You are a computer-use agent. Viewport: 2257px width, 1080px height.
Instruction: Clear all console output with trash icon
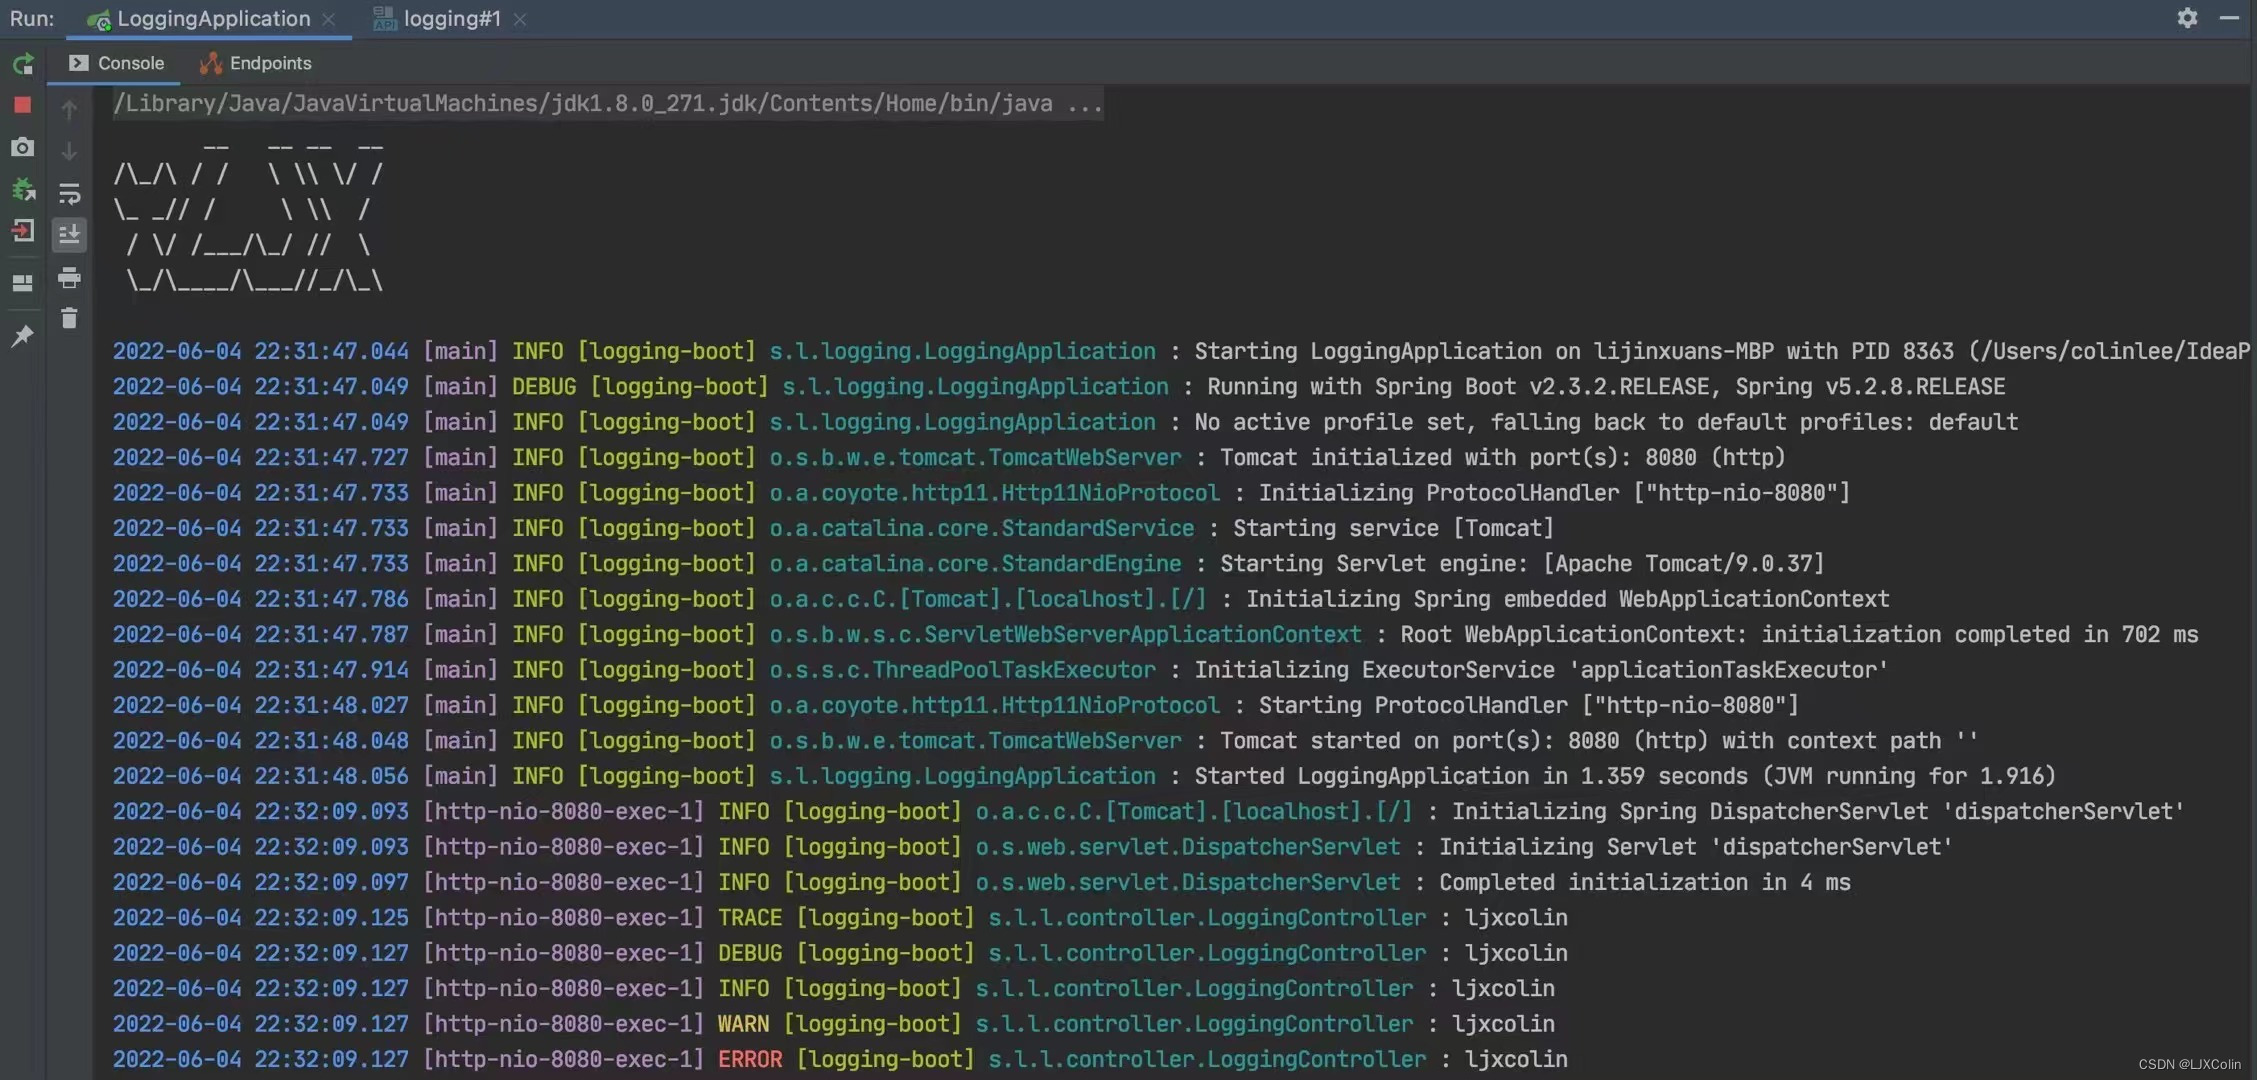69,318
